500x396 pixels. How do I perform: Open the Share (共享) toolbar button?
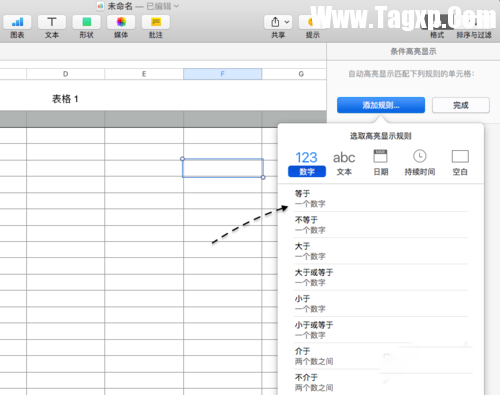pyautogui.click(x=278, y=22)
